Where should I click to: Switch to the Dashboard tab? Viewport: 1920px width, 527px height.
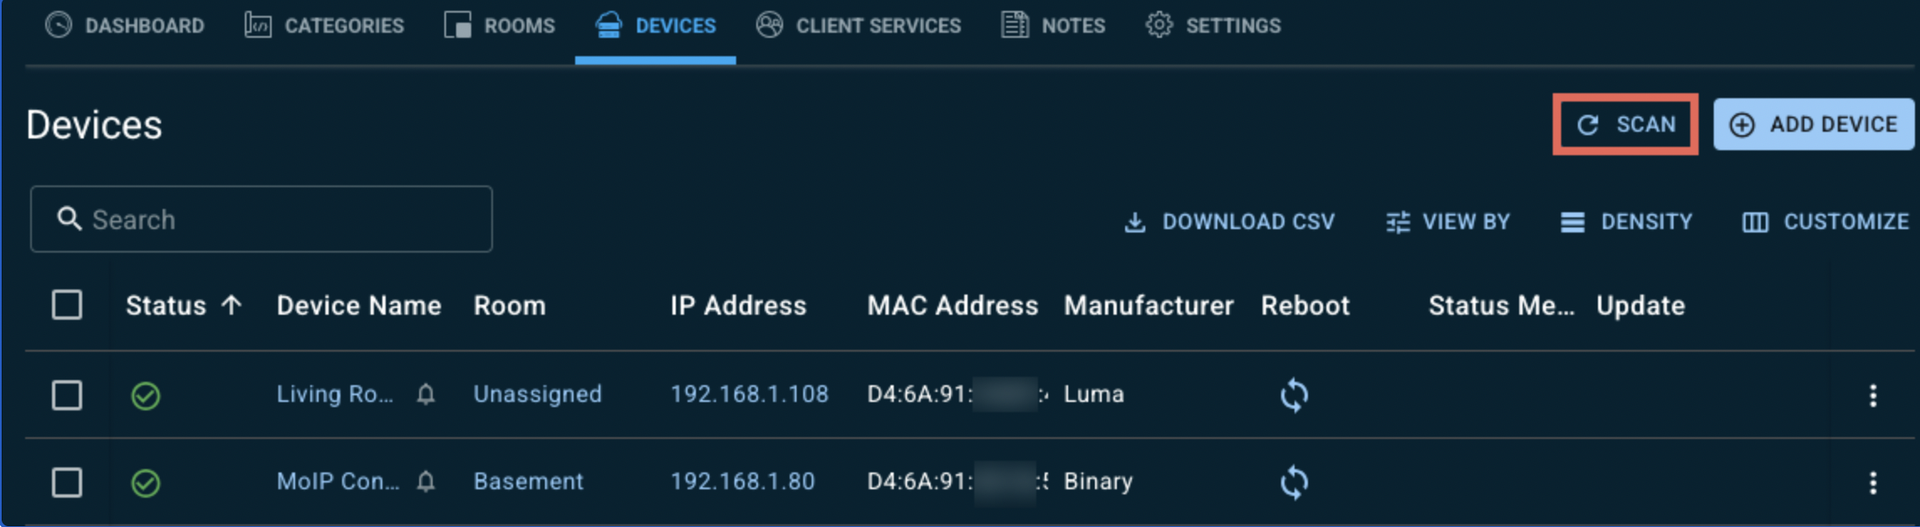[x=125, y=25]
